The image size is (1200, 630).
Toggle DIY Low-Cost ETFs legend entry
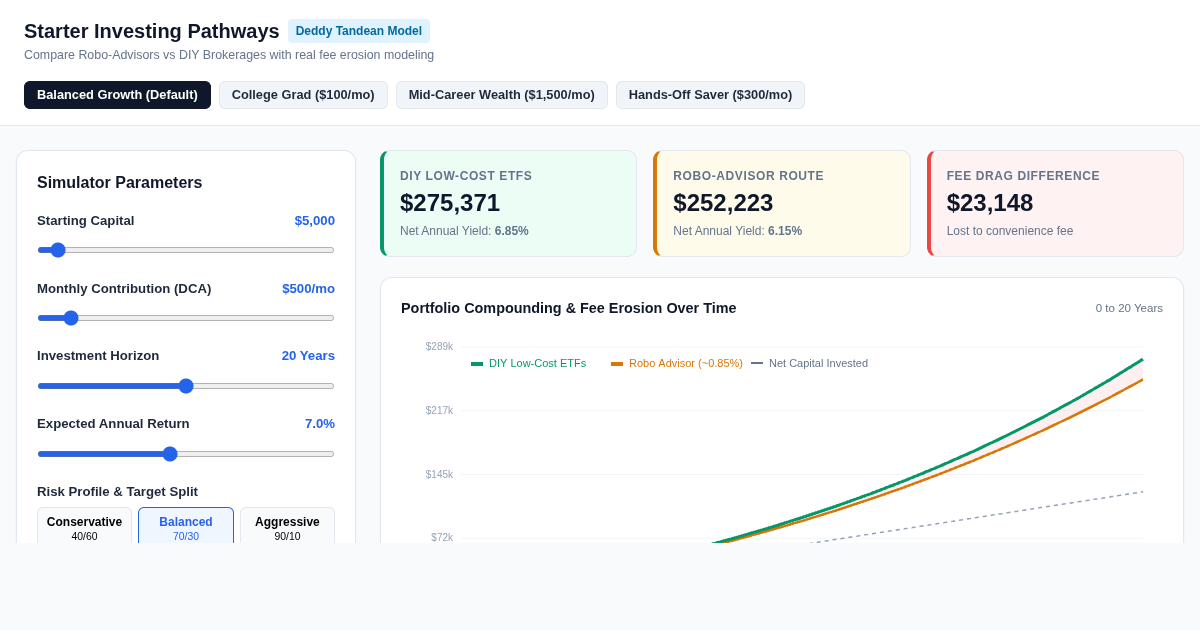pyautogui.click(x=529, y=363)
